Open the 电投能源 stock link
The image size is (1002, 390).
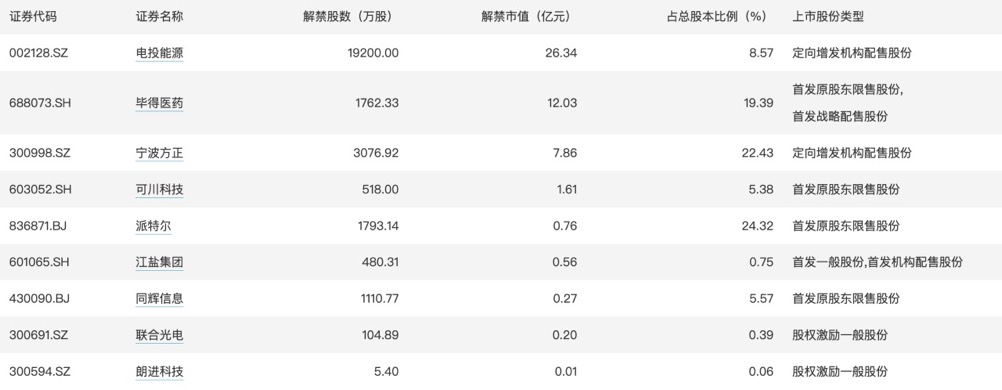(x=160, y=53)
